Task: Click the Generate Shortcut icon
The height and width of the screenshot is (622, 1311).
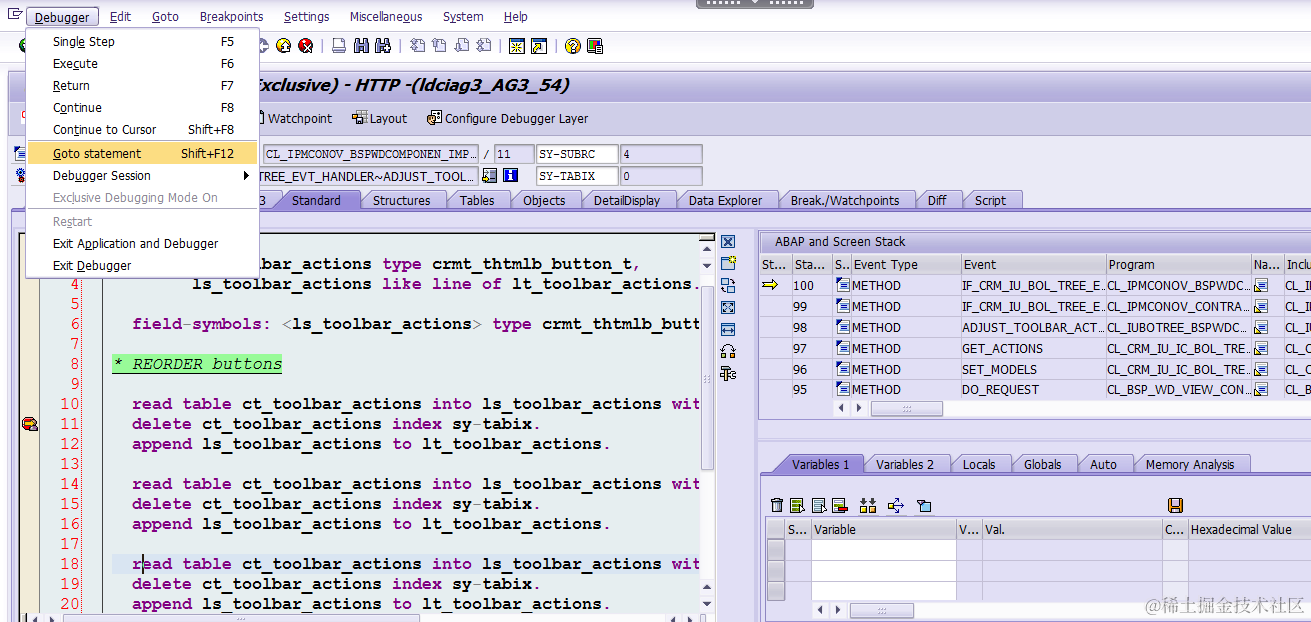Action: (x=539, y=46)
